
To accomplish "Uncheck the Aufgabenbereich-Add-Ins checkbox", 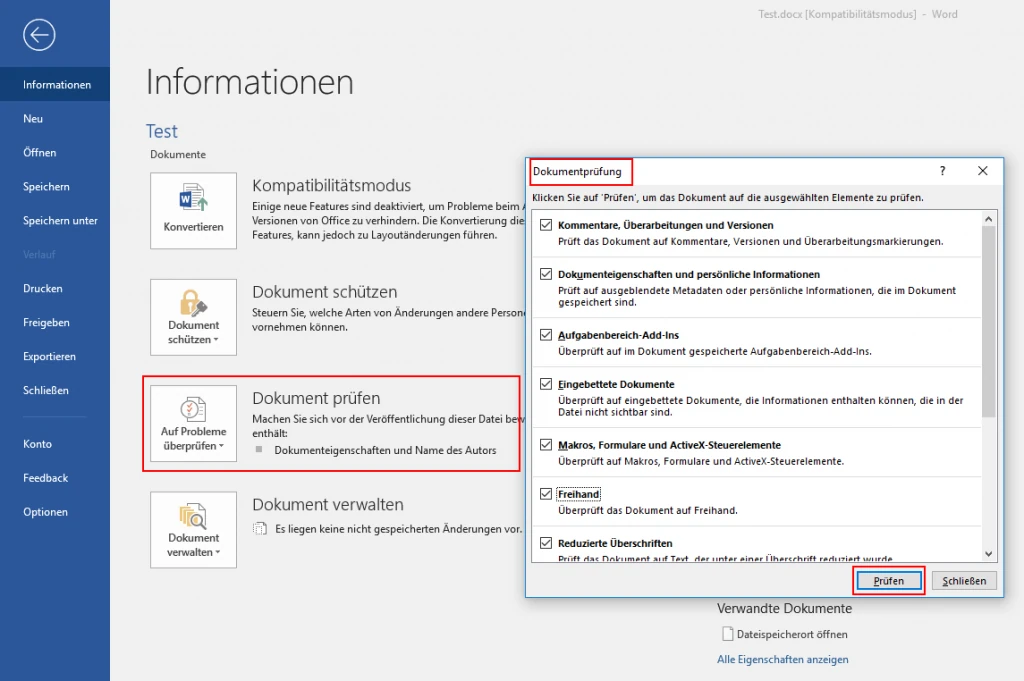I will pos(546,335).
